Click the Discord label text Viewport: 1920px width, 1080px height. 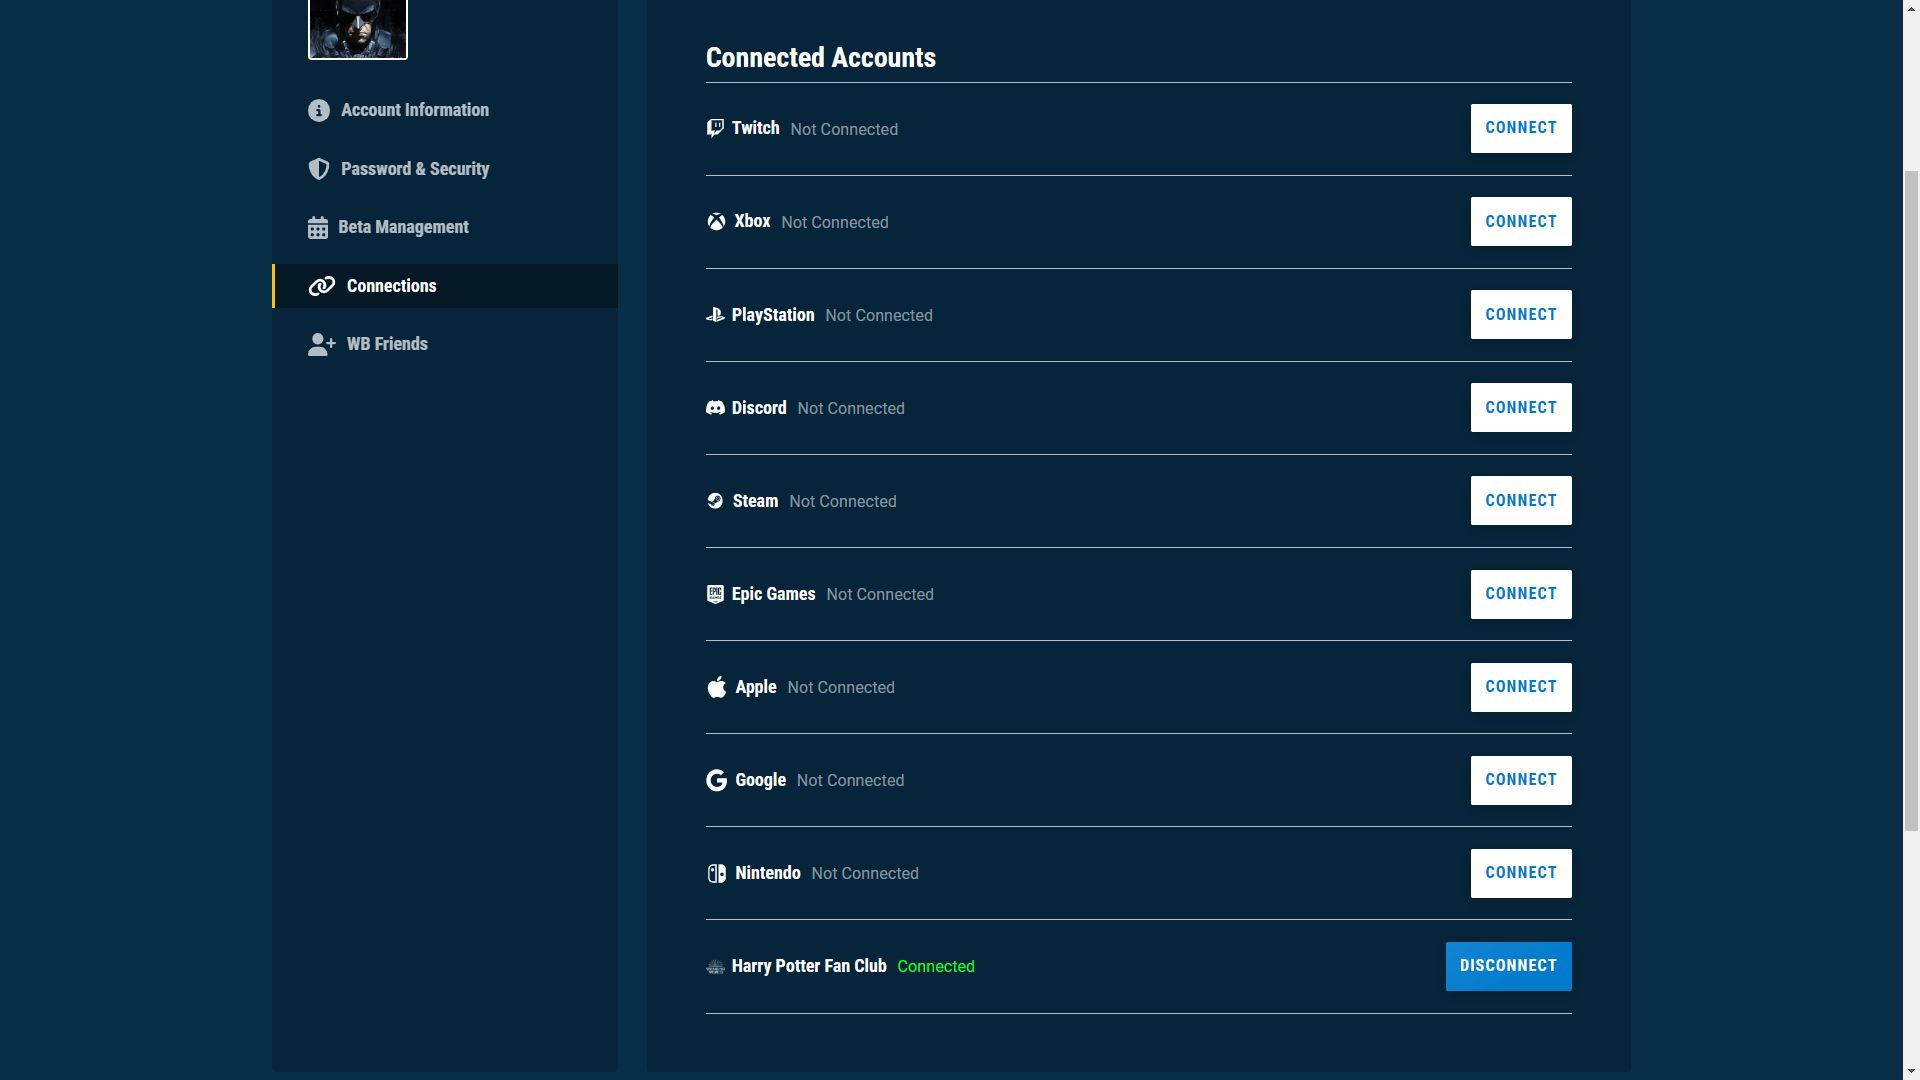click(x=759, y=408)
